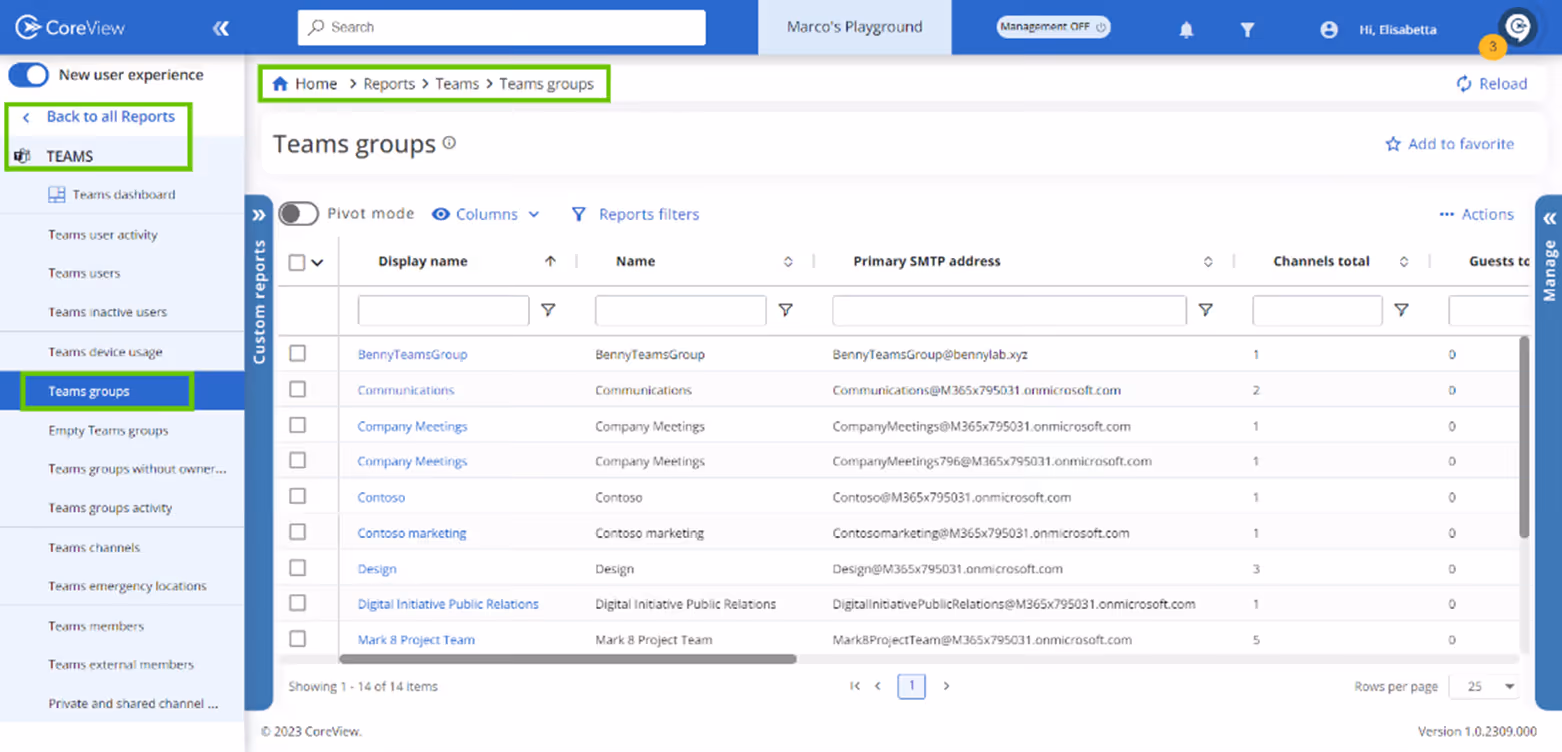Check the select-all checkbox in table header
This screenshot has width=1562, height=752.
297,261
